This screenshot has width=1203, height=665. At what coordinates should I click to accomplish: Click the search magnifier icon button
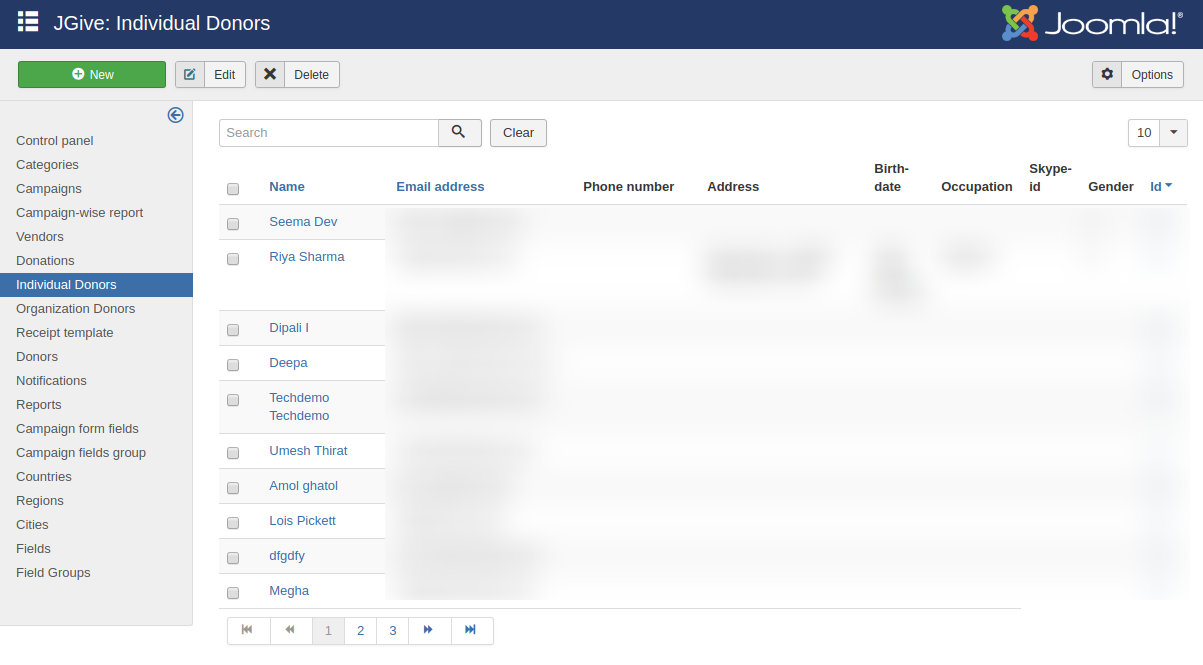tap(459, 132)
